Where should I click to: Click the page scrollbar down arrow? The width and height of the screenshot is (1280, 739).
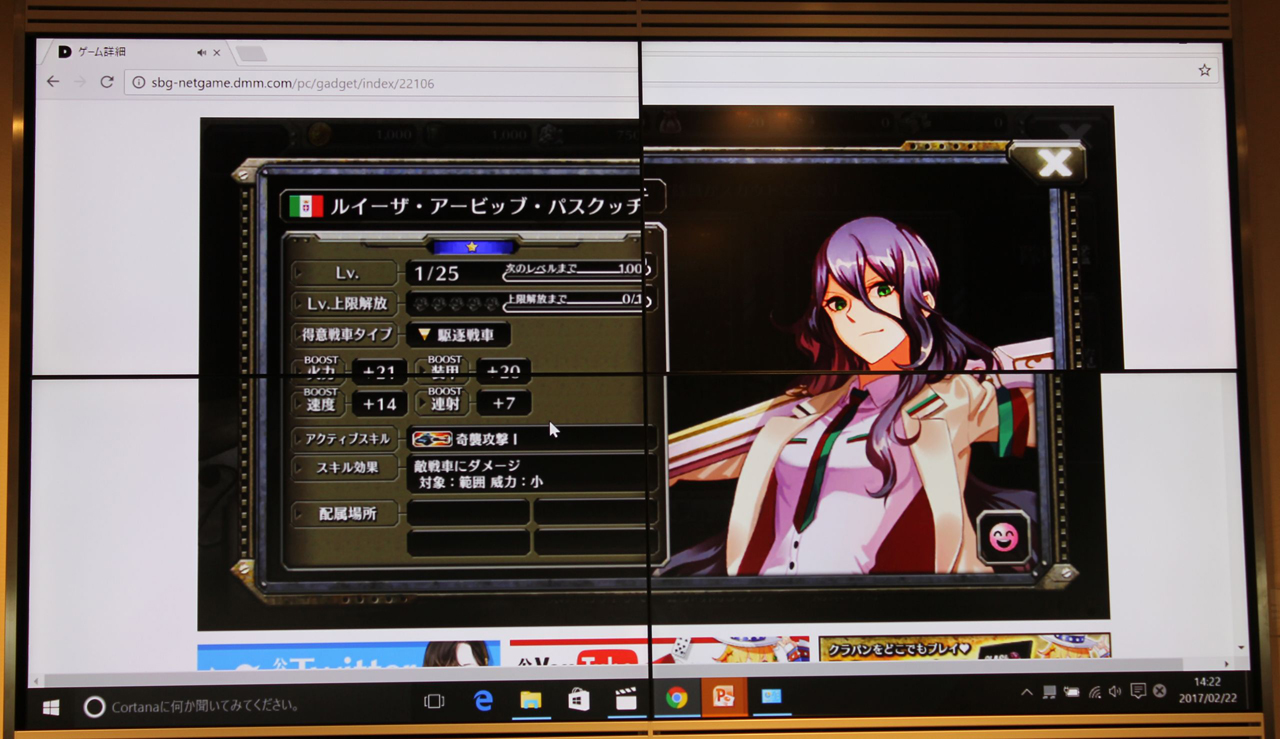pos(1241,648)
